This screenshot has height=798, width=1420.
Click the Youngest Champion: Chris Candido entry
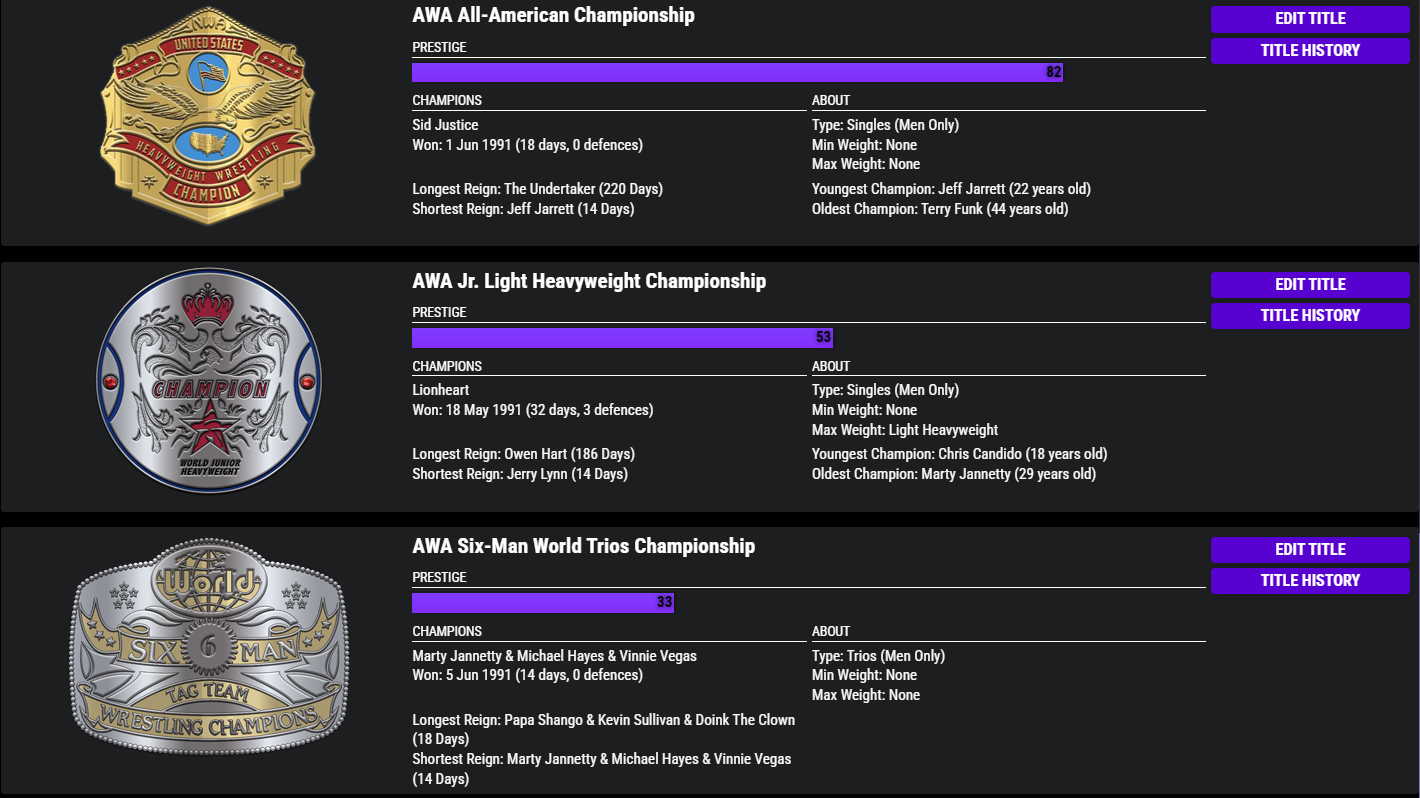(959, 454)
